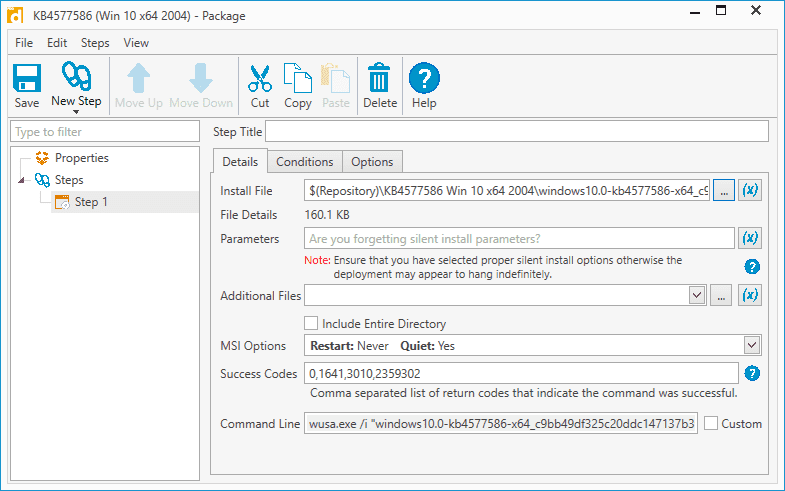Screen dimensions: 785x491
Task: Click the Install File path field
Action: click(507, 190)
